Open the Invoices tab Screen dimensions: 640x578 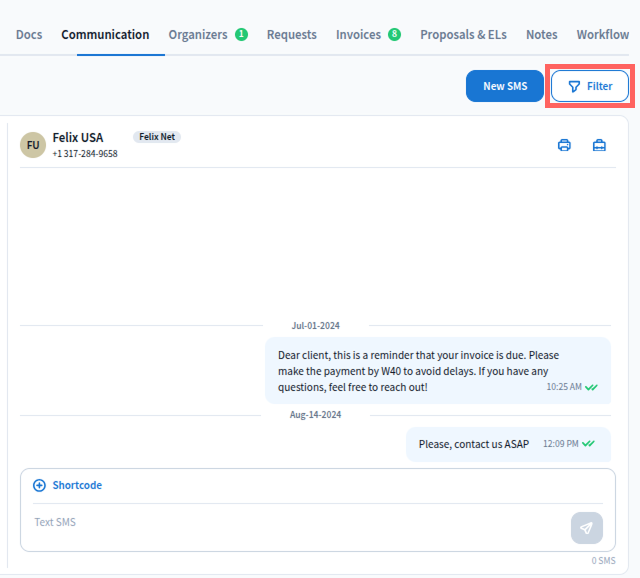358,34
